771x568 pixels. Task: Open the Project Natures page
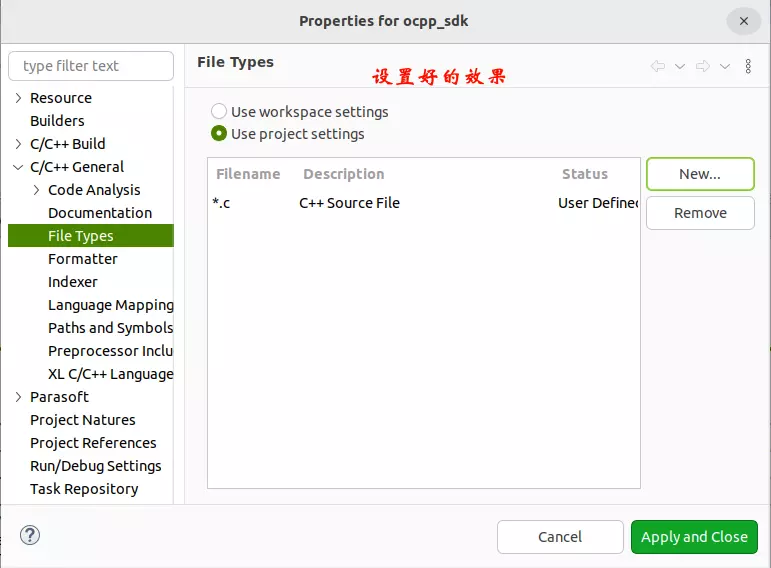click(83, 420)
